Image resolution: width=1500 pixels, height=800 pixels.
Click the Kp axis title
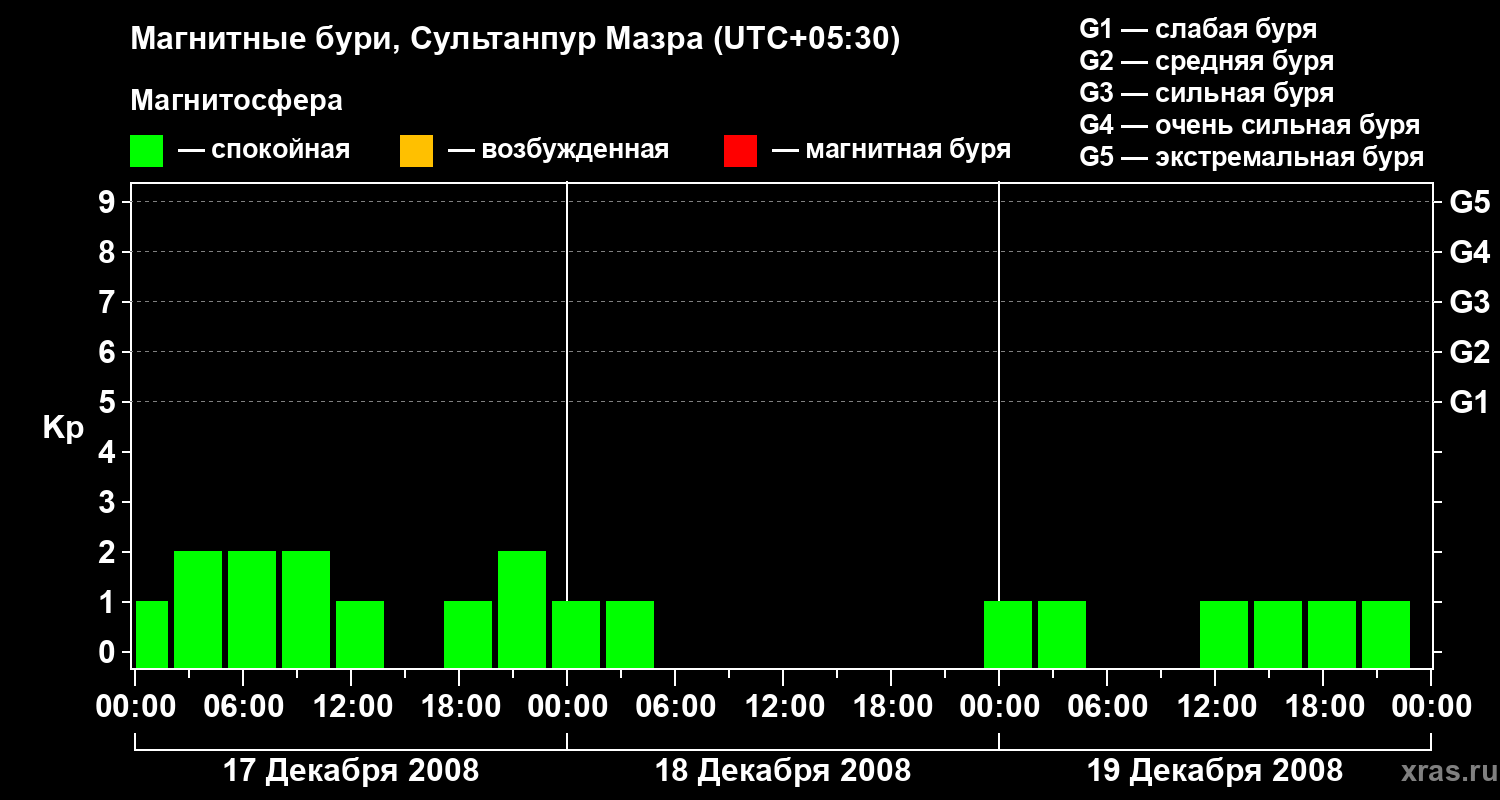click(63, 428)
